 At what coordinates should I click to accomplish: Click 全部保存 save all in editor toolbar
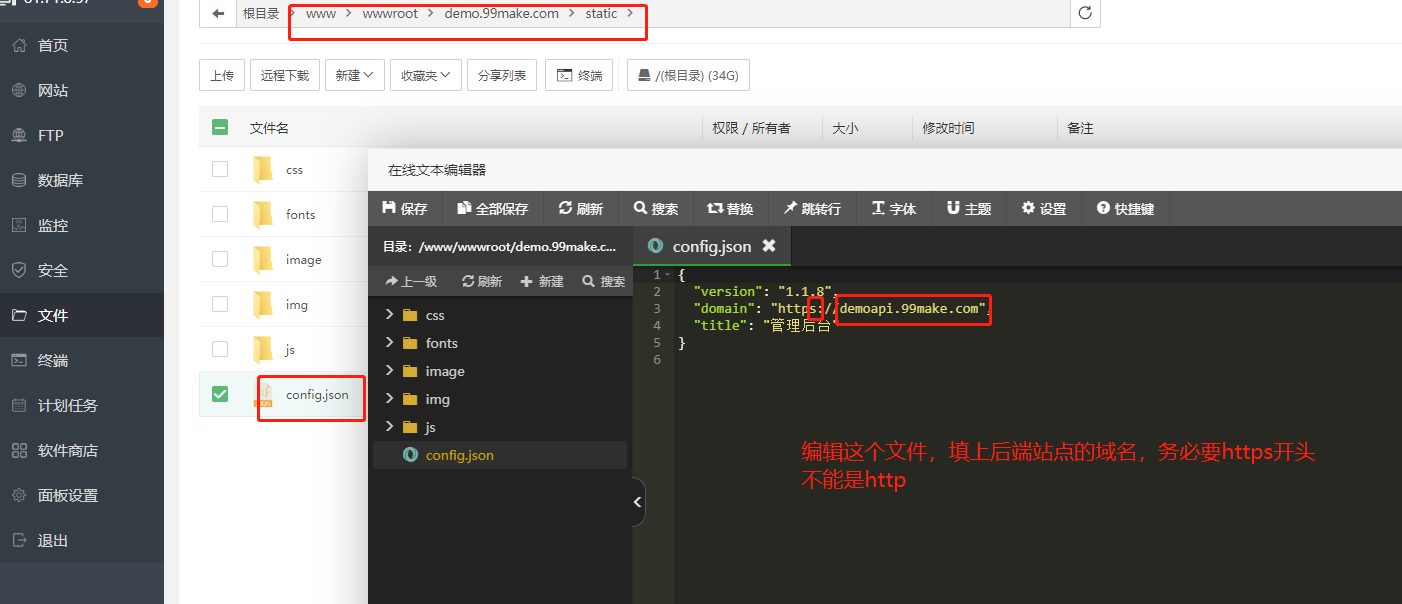point(492,208)
